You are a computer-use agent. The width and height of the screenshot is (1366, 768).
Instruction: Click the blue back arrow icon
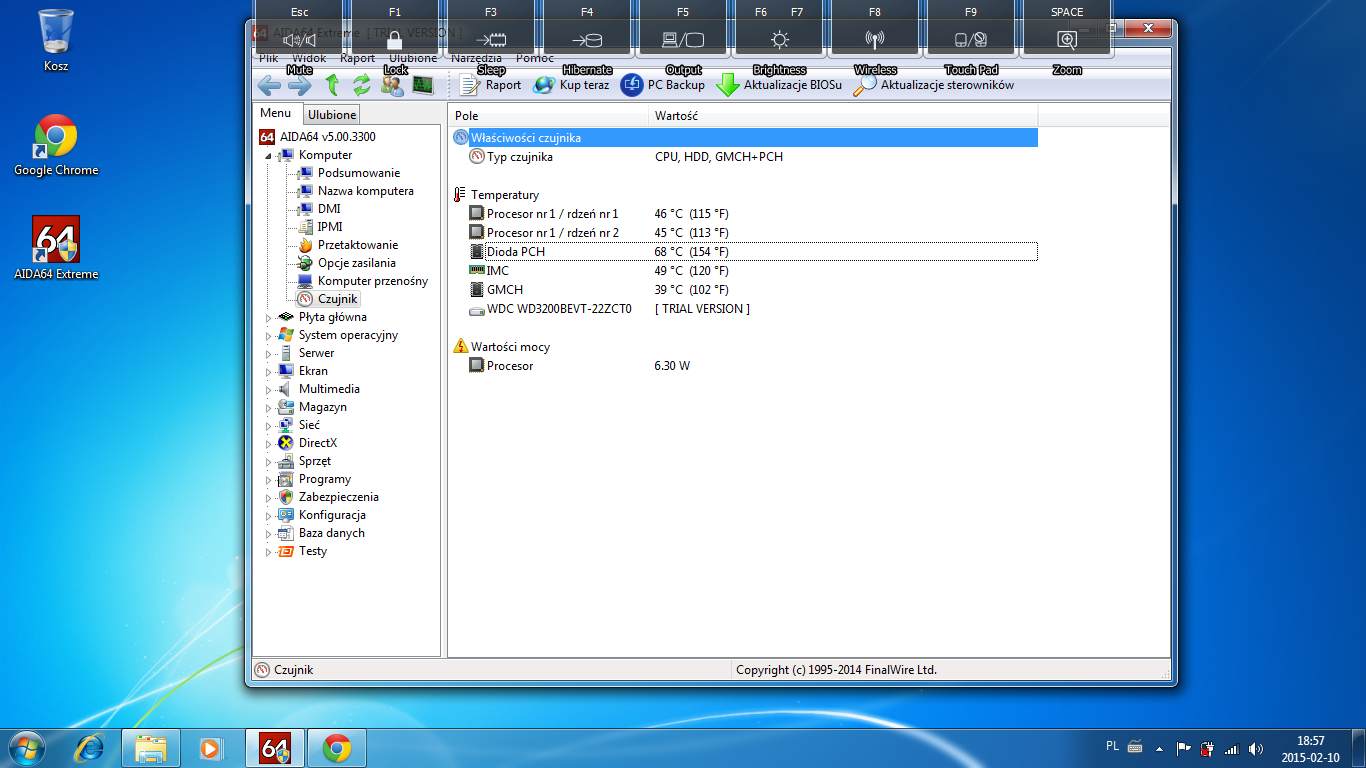(x=269, y=85)
